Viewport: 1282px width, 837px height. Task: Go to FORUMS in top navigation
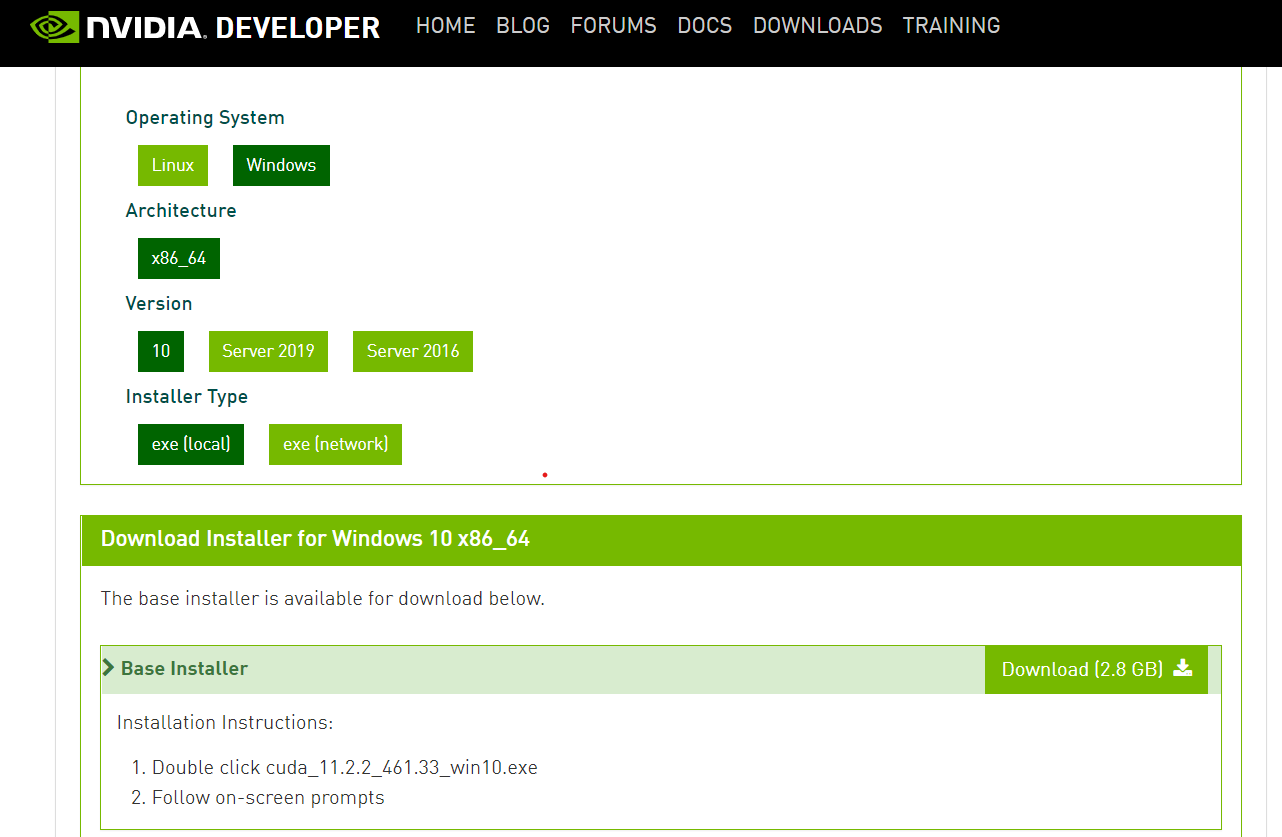pos(613,26)
